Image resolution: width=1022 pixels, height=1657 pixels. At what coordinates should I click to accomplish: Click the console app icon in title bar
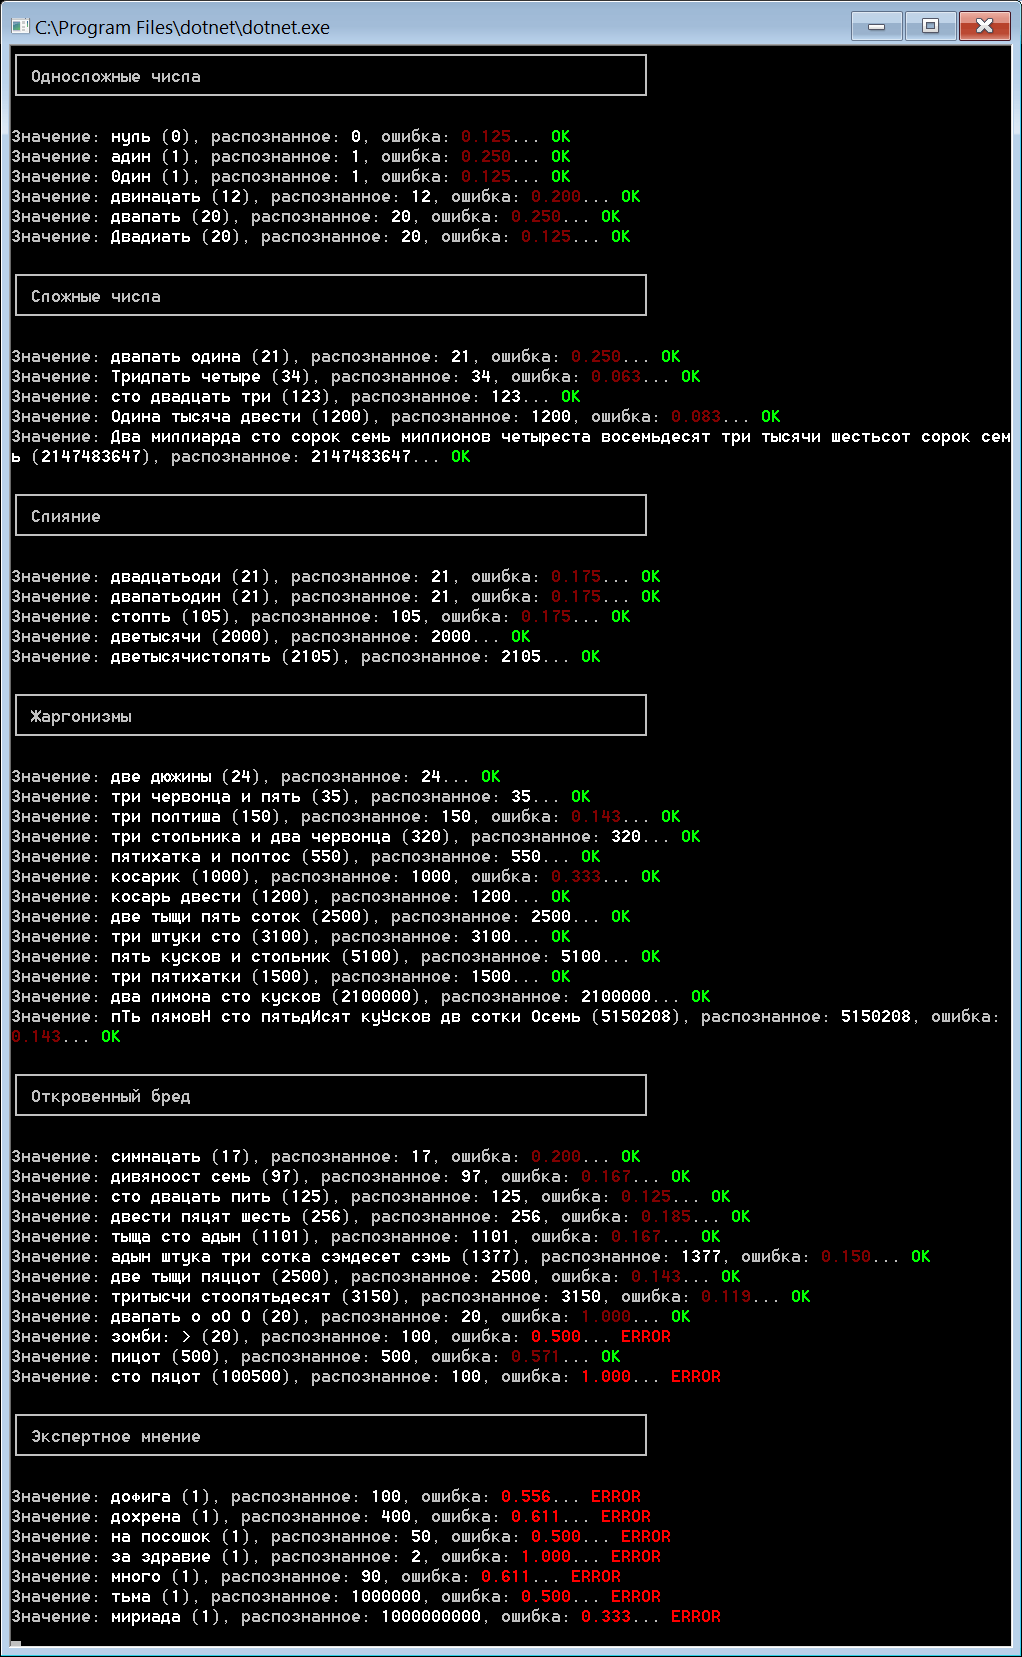tap(20, 27)
